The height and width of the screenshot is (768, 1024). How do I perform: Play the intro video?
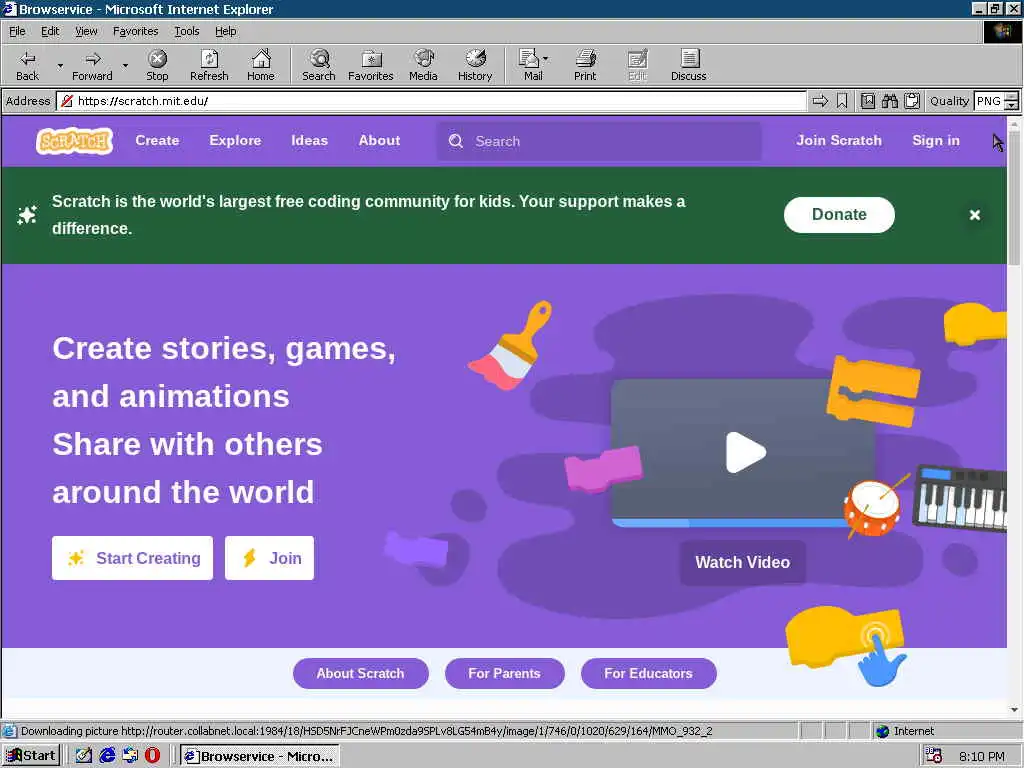coord(745,452)
